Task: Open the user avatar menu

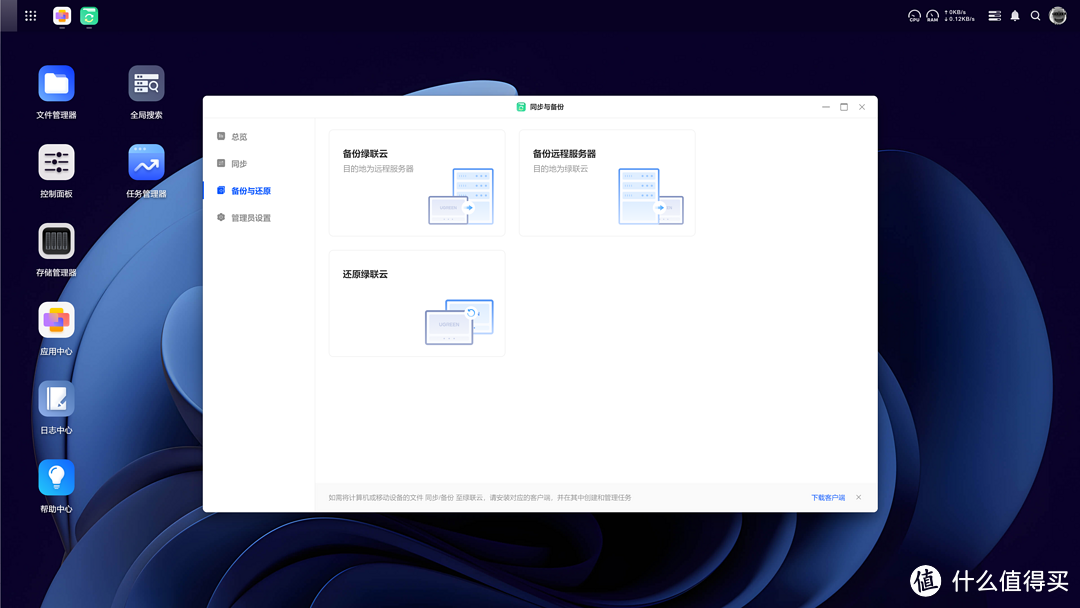Action: (1058, 16)
